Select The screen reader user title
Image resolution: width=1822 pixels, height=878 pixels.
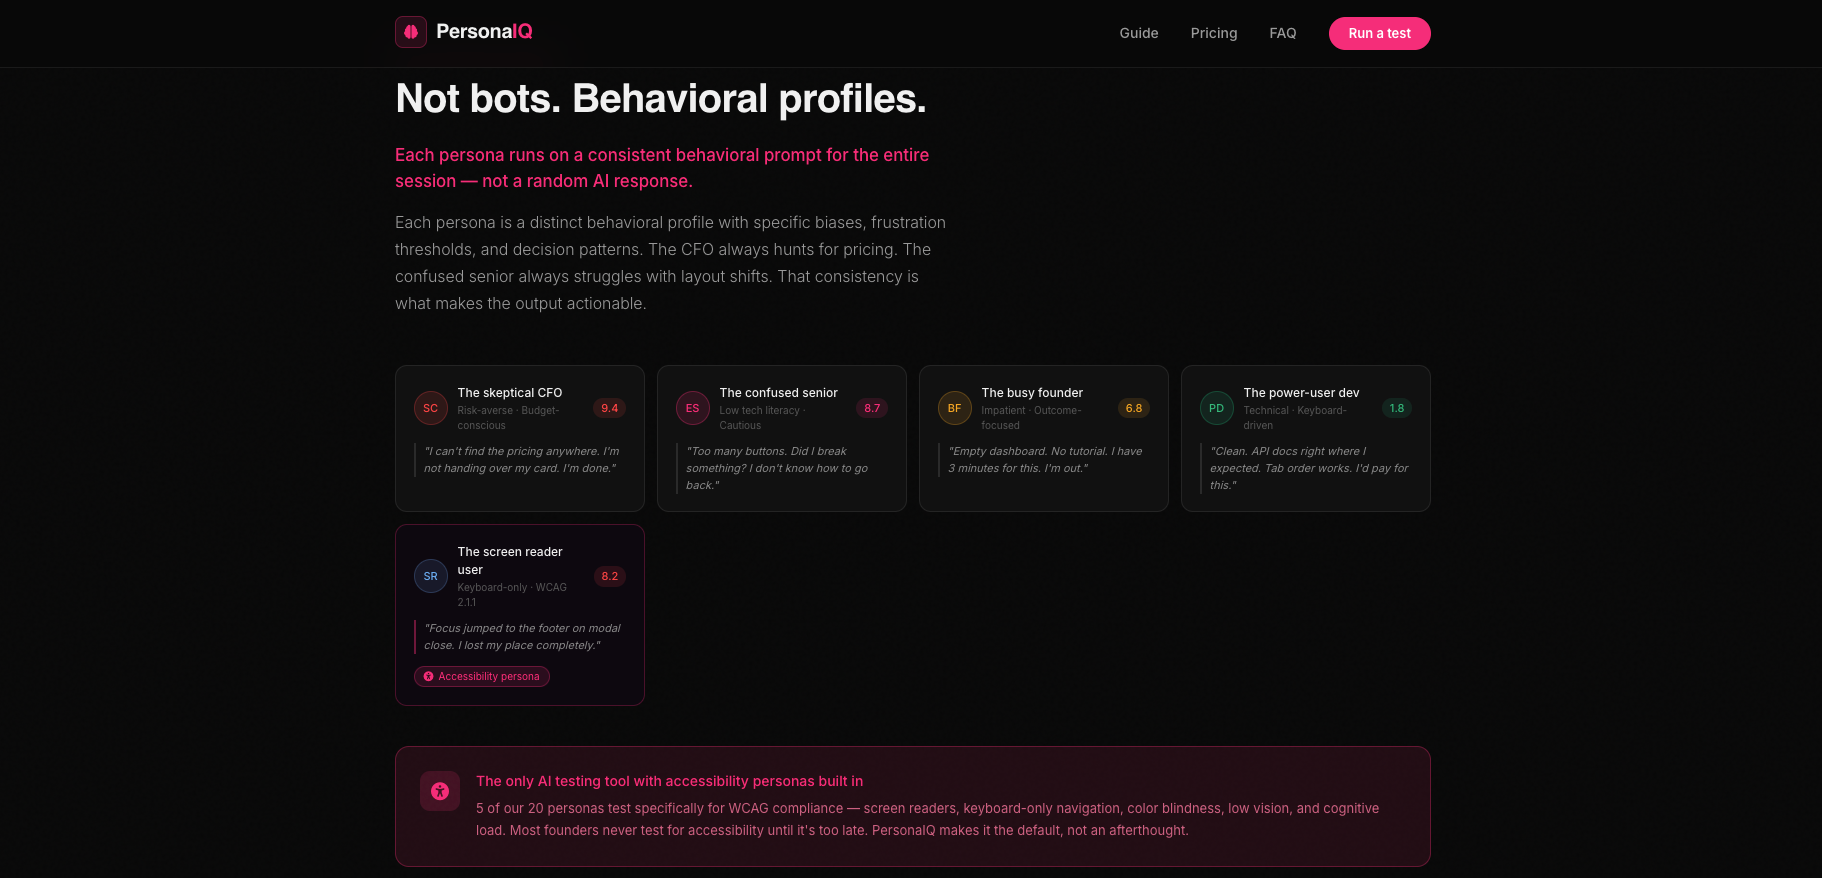point(510,561)
